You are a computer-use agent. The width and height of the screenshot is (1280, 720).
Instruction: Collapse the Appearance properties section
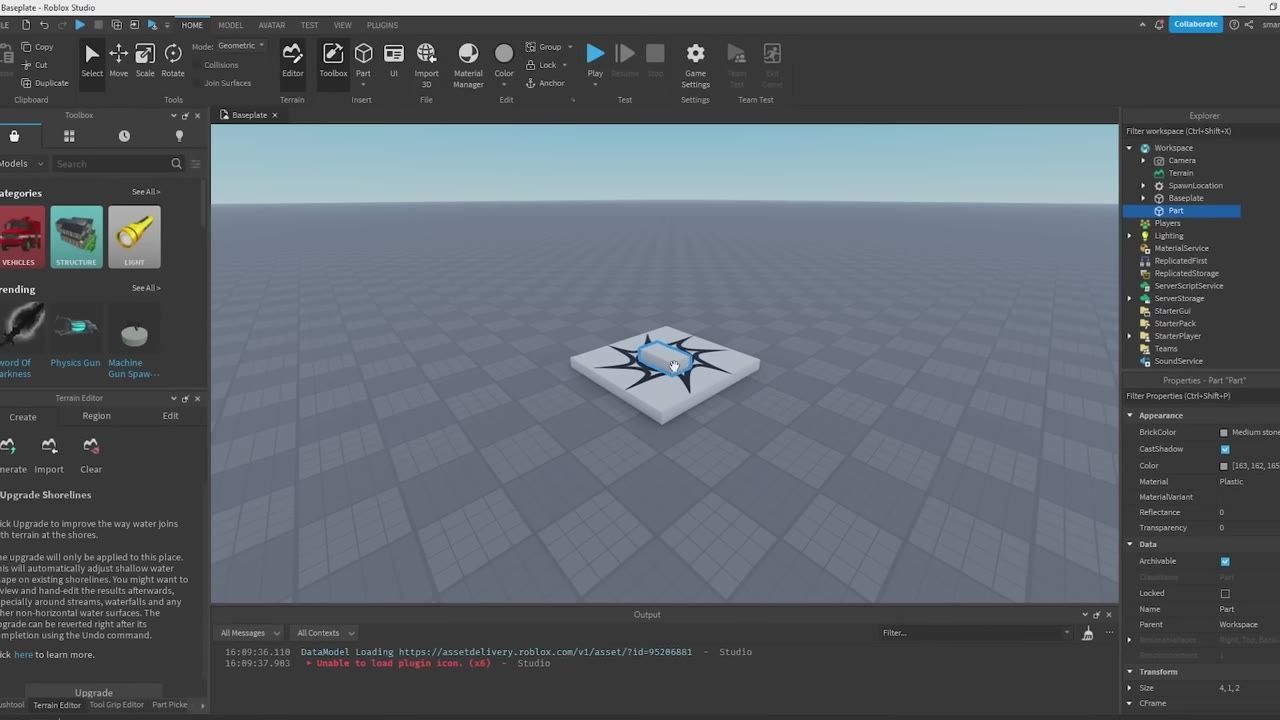(x=1130, y=416)
